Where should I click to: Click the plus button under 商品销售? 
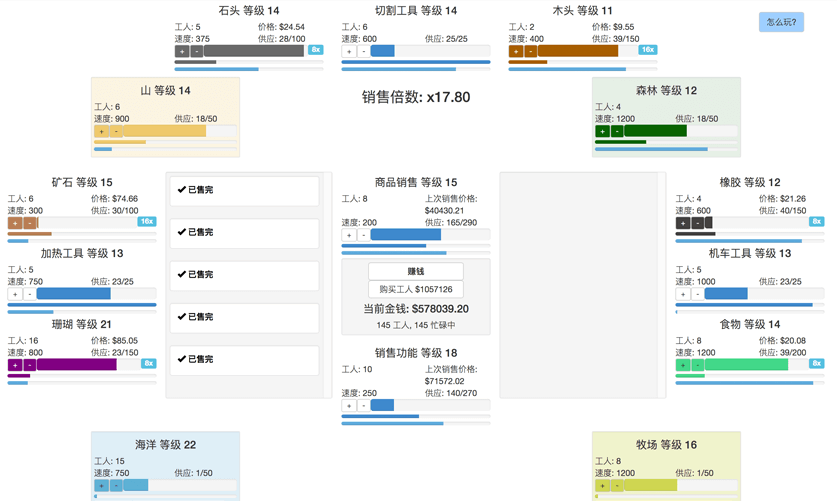[349, 235]
